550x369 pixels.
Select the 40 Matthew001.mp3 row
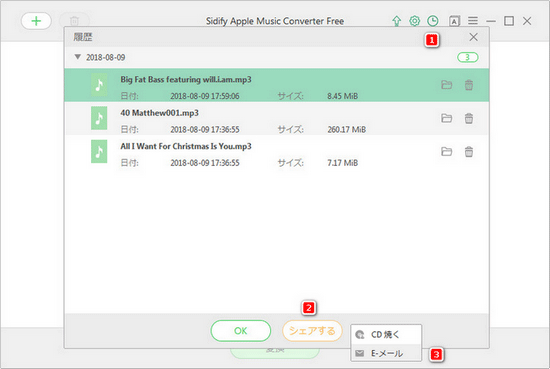(277, 119)
